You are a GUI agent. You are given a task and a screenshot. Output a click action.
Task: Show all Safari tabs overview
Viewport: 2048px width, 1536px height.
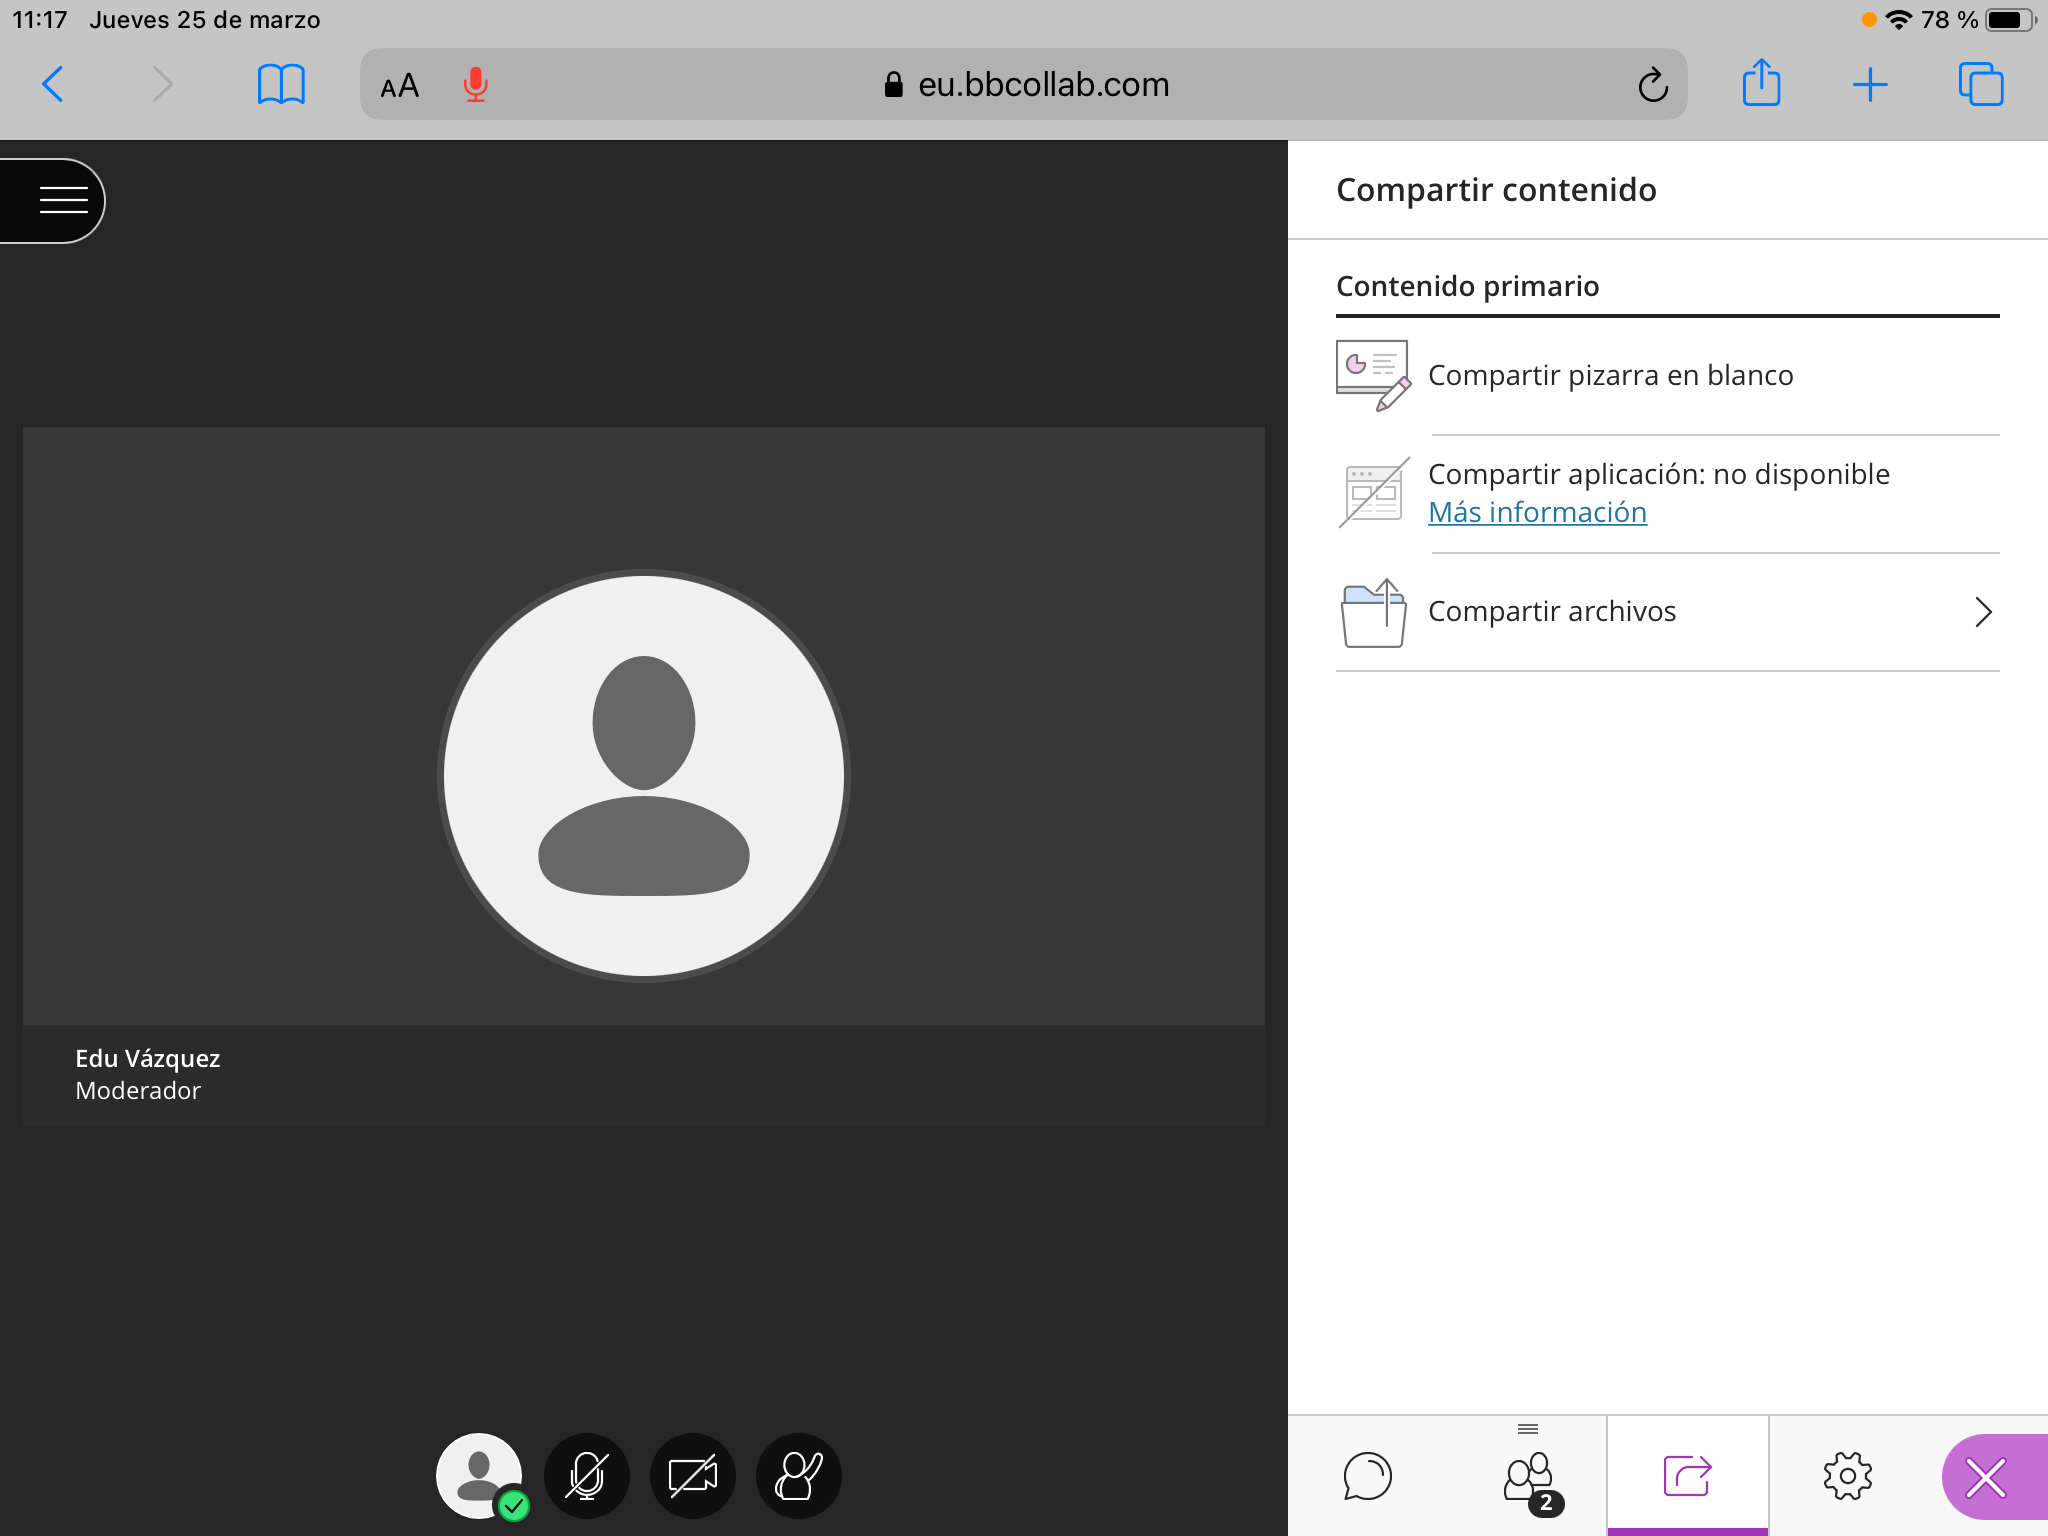pyautogui.click(x=1981, y=84)
